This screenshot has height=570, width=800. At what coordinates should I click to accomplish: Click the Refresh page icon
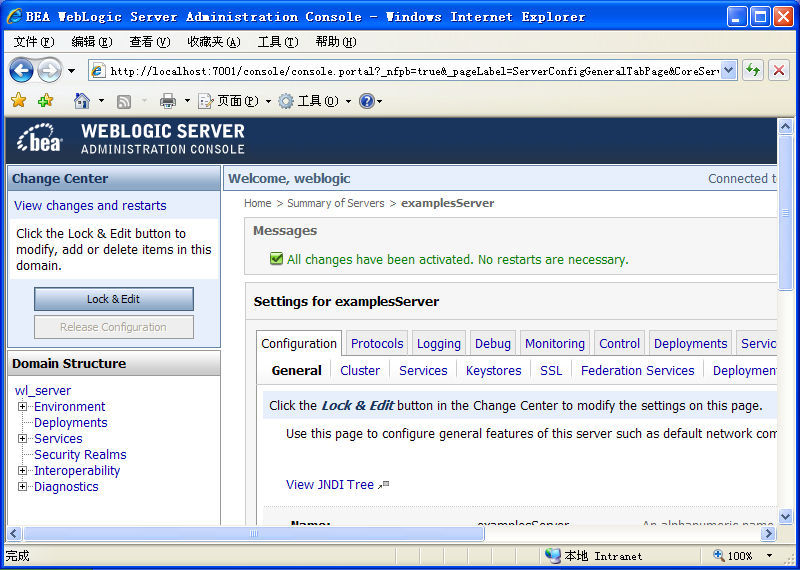point(752,70)
